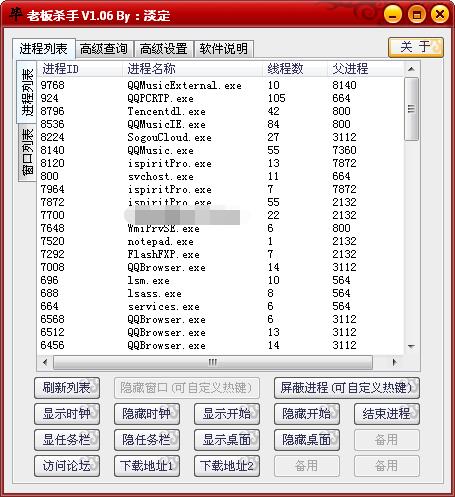Click the 下载地址1 button

pyautogui.click(x=147, y=466)
